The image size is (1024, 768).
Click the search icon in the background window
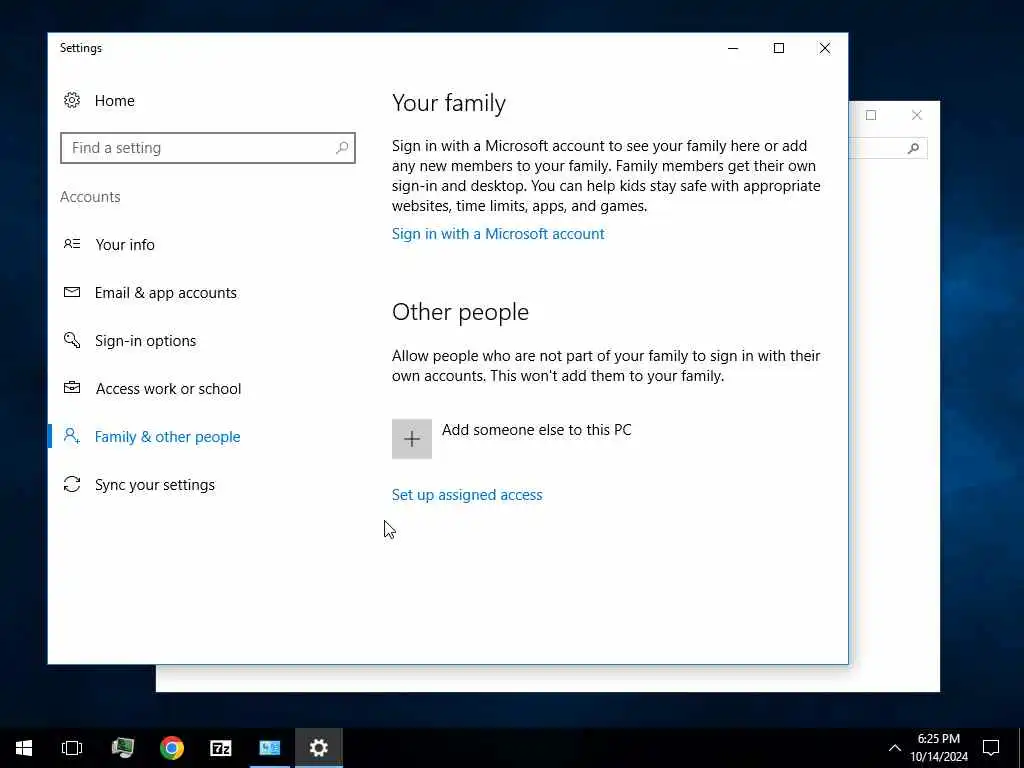point(914,148)
